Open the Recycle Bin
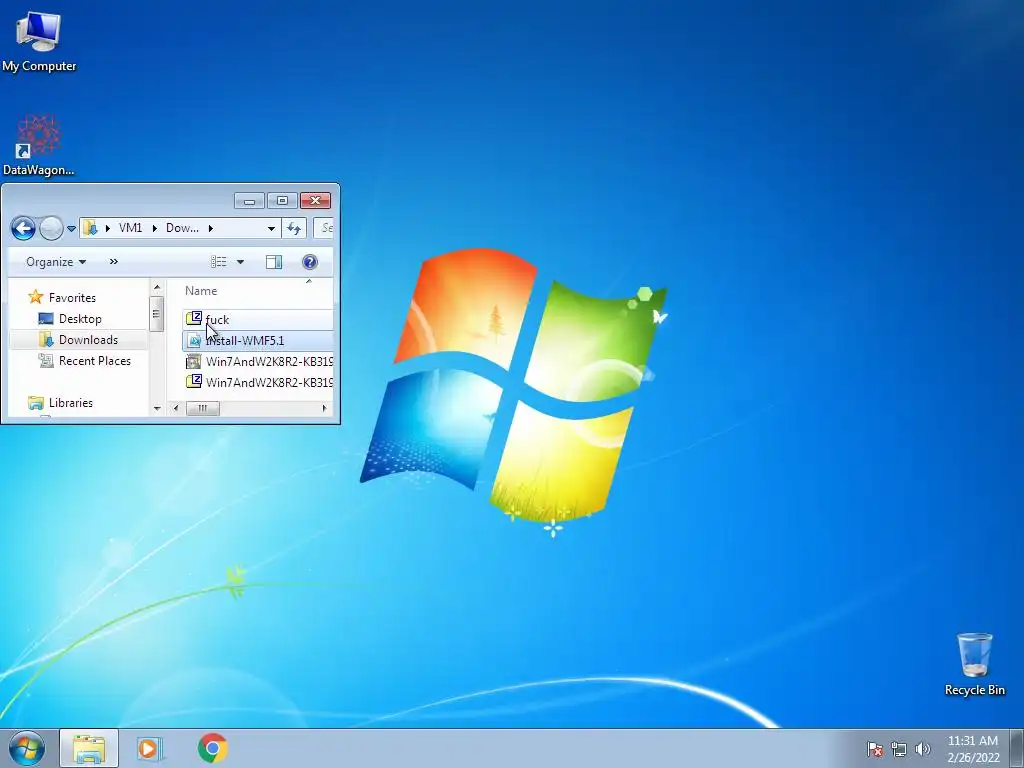 click(974, 664)
